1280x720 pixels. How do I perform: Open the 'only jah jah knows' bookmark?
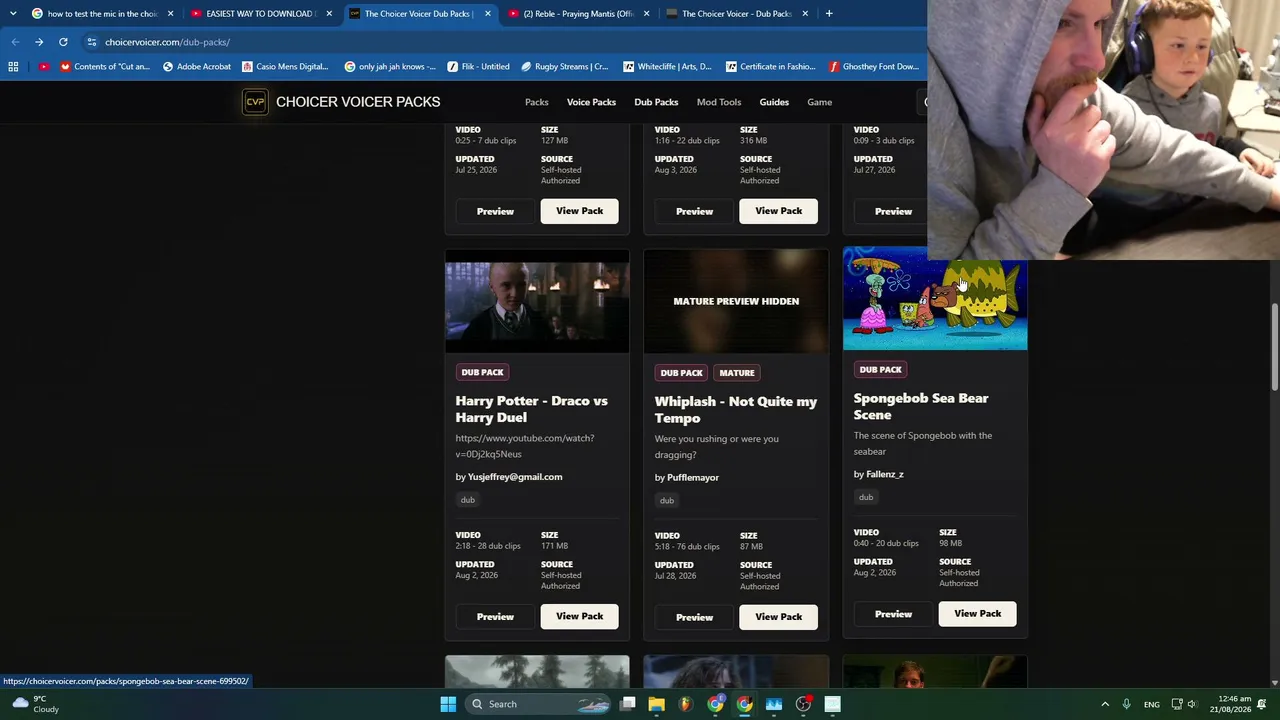390,67
